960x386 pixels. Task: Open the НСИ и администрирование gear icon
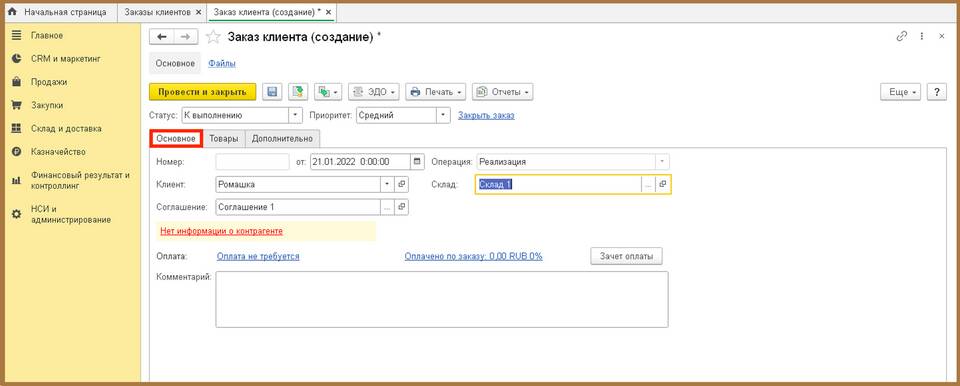point(17,214)
